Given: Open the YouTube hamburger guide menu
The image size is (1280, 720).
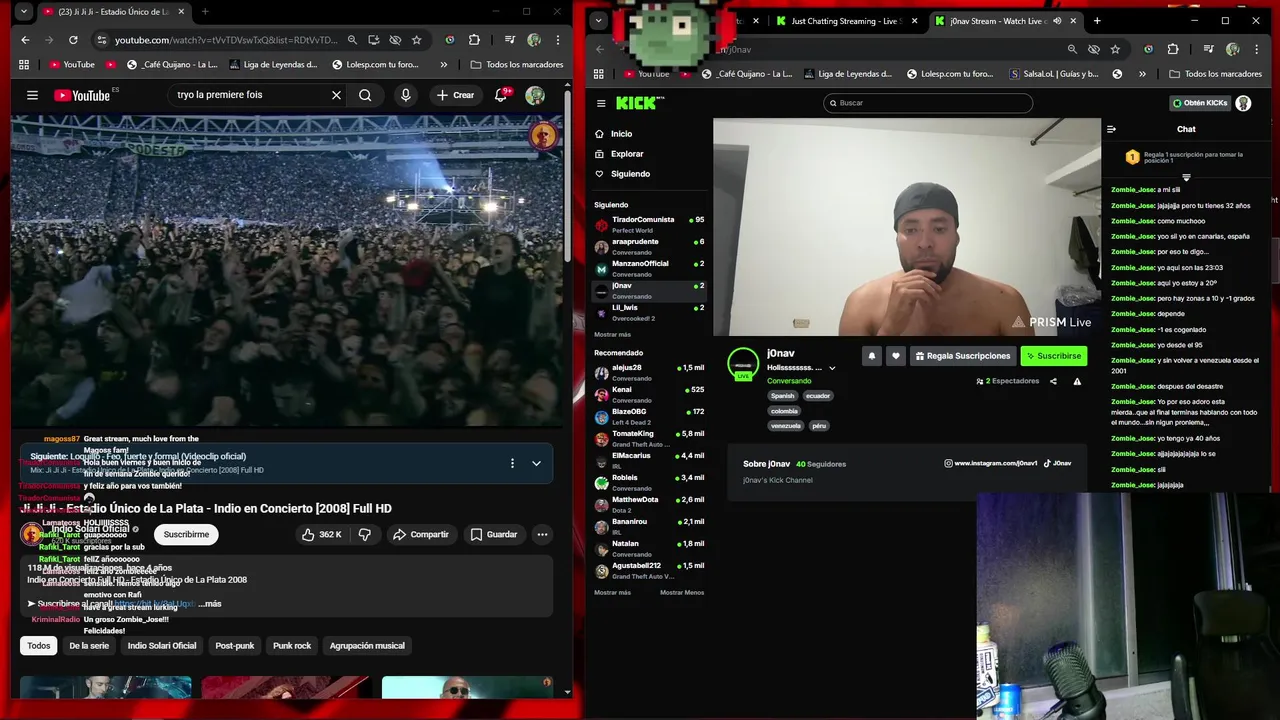Looking at the screenshot, I should [x=32, y=95].
